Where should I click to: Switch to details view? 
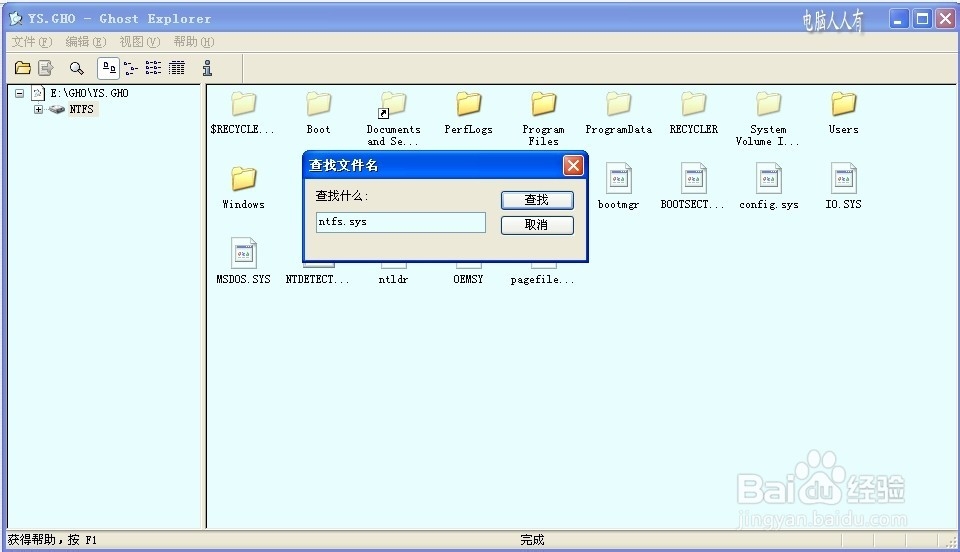[176, 68]
